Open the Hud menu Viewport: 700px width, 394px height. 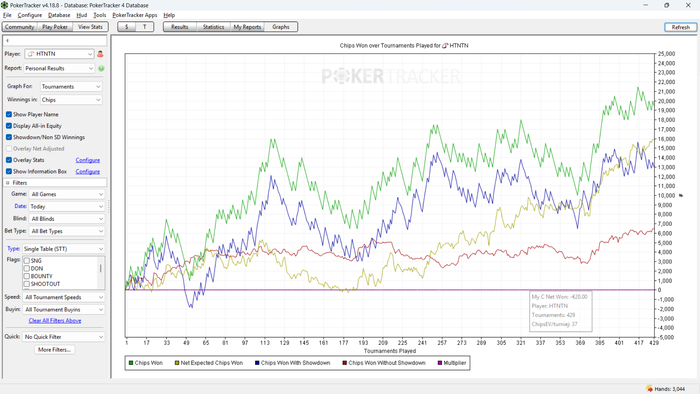[81, 15]
